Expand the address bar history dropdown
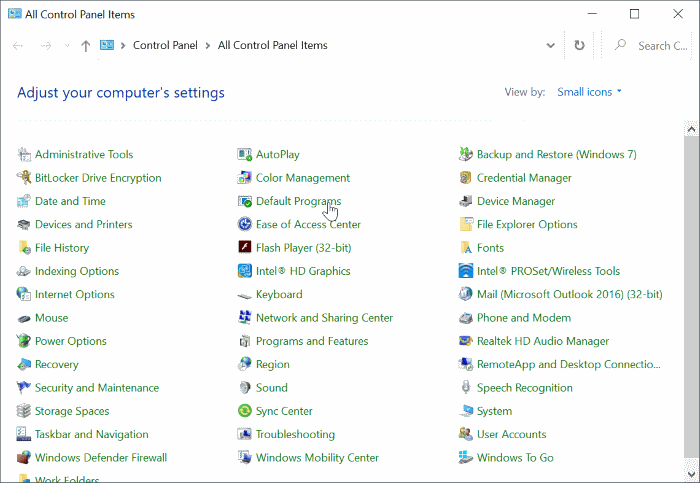700x483 pixels. click(x=550, y=46)
